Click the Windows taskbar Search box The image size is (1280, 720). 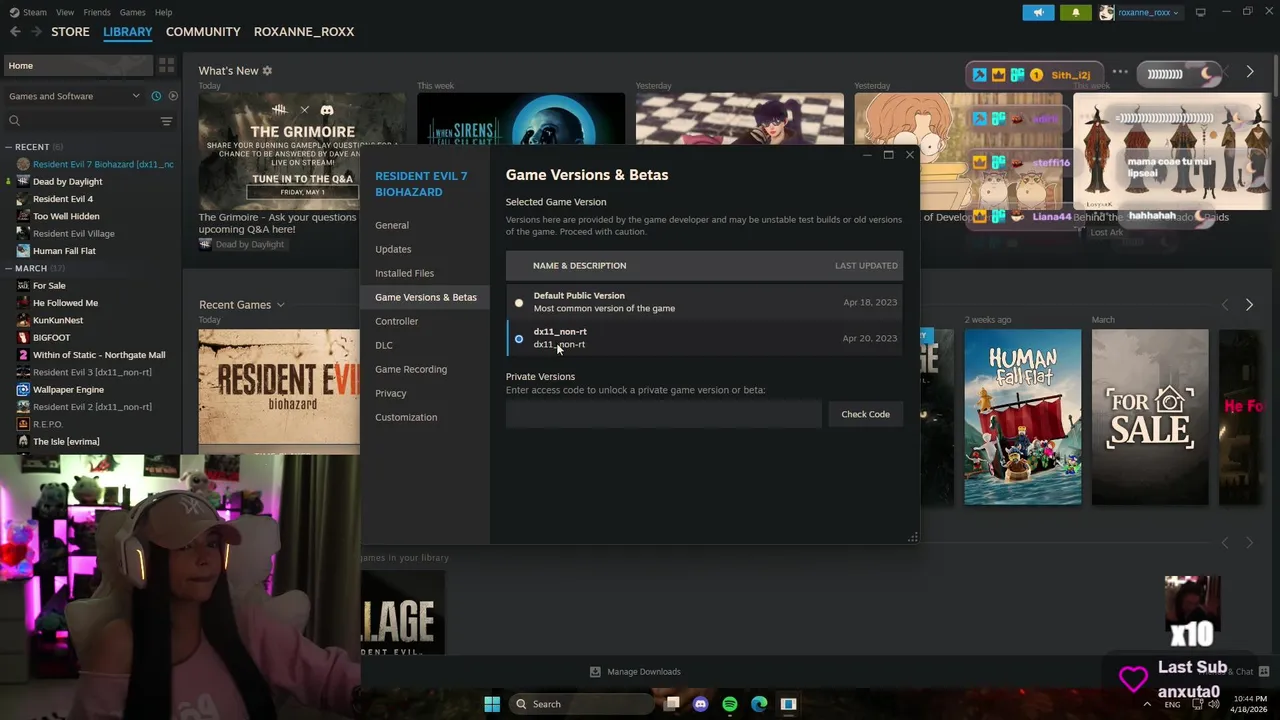coord(581,704)
